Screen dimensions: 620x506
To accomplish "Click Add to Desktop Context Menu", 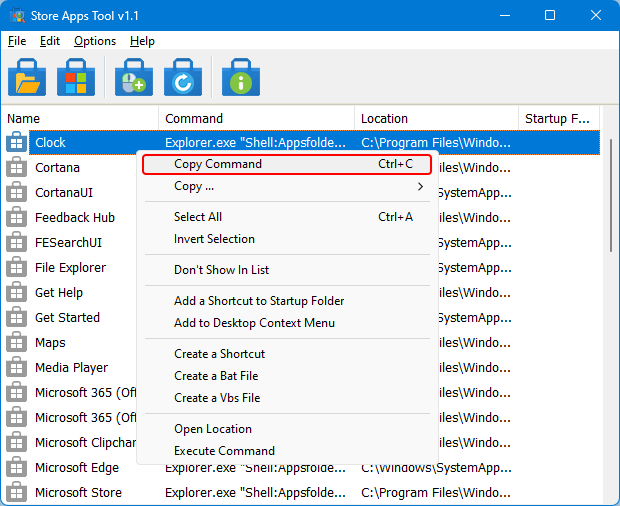I will tap(254, 323).
